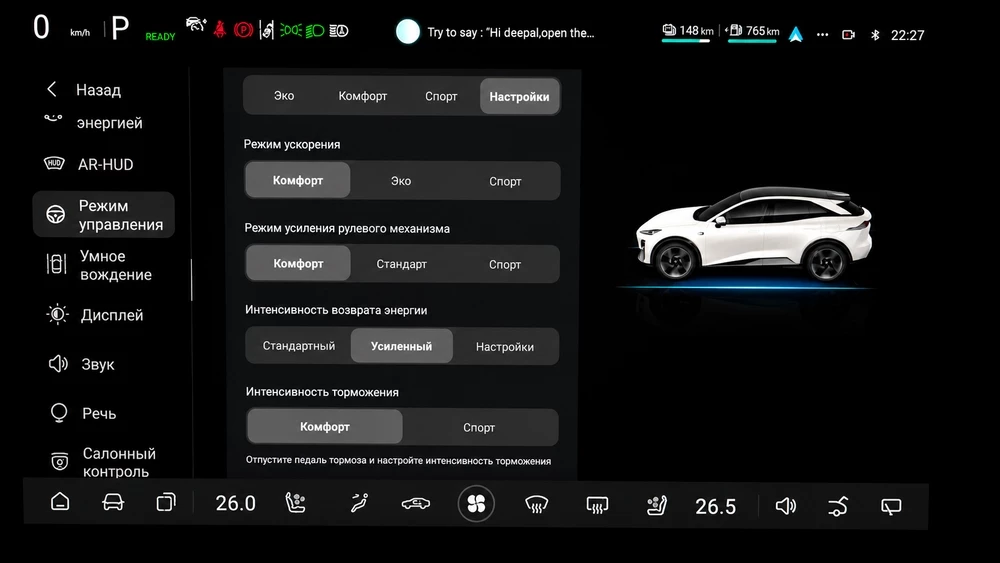
Task: Click the speaker icon next to Звук
Action: (x=58, y=364)
